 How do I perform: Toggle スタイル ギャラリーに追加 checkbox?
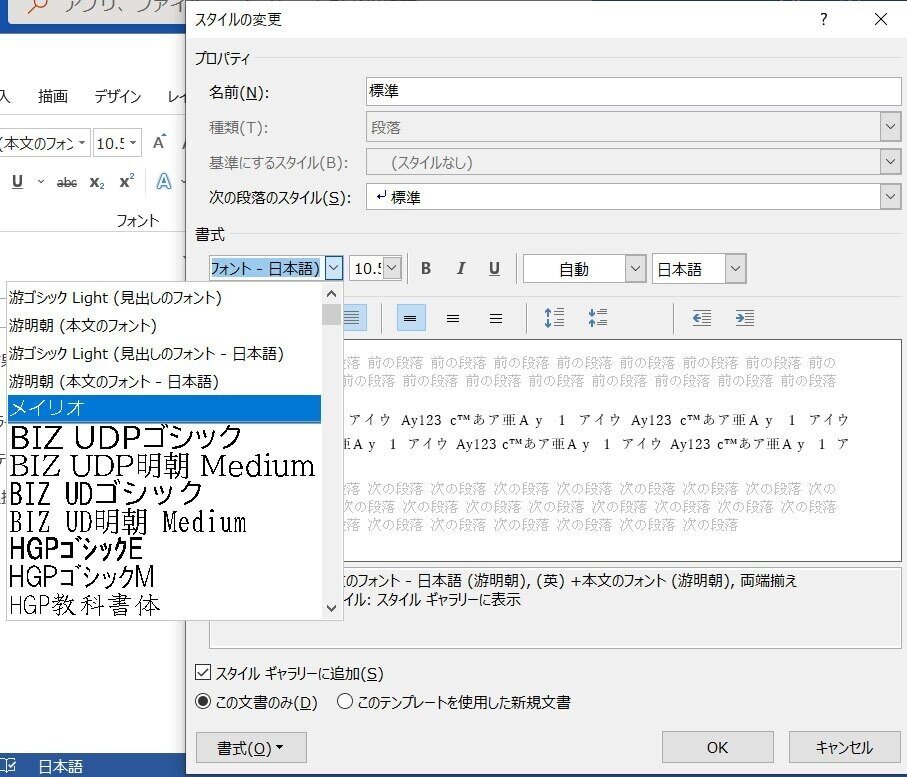point(203,672)
